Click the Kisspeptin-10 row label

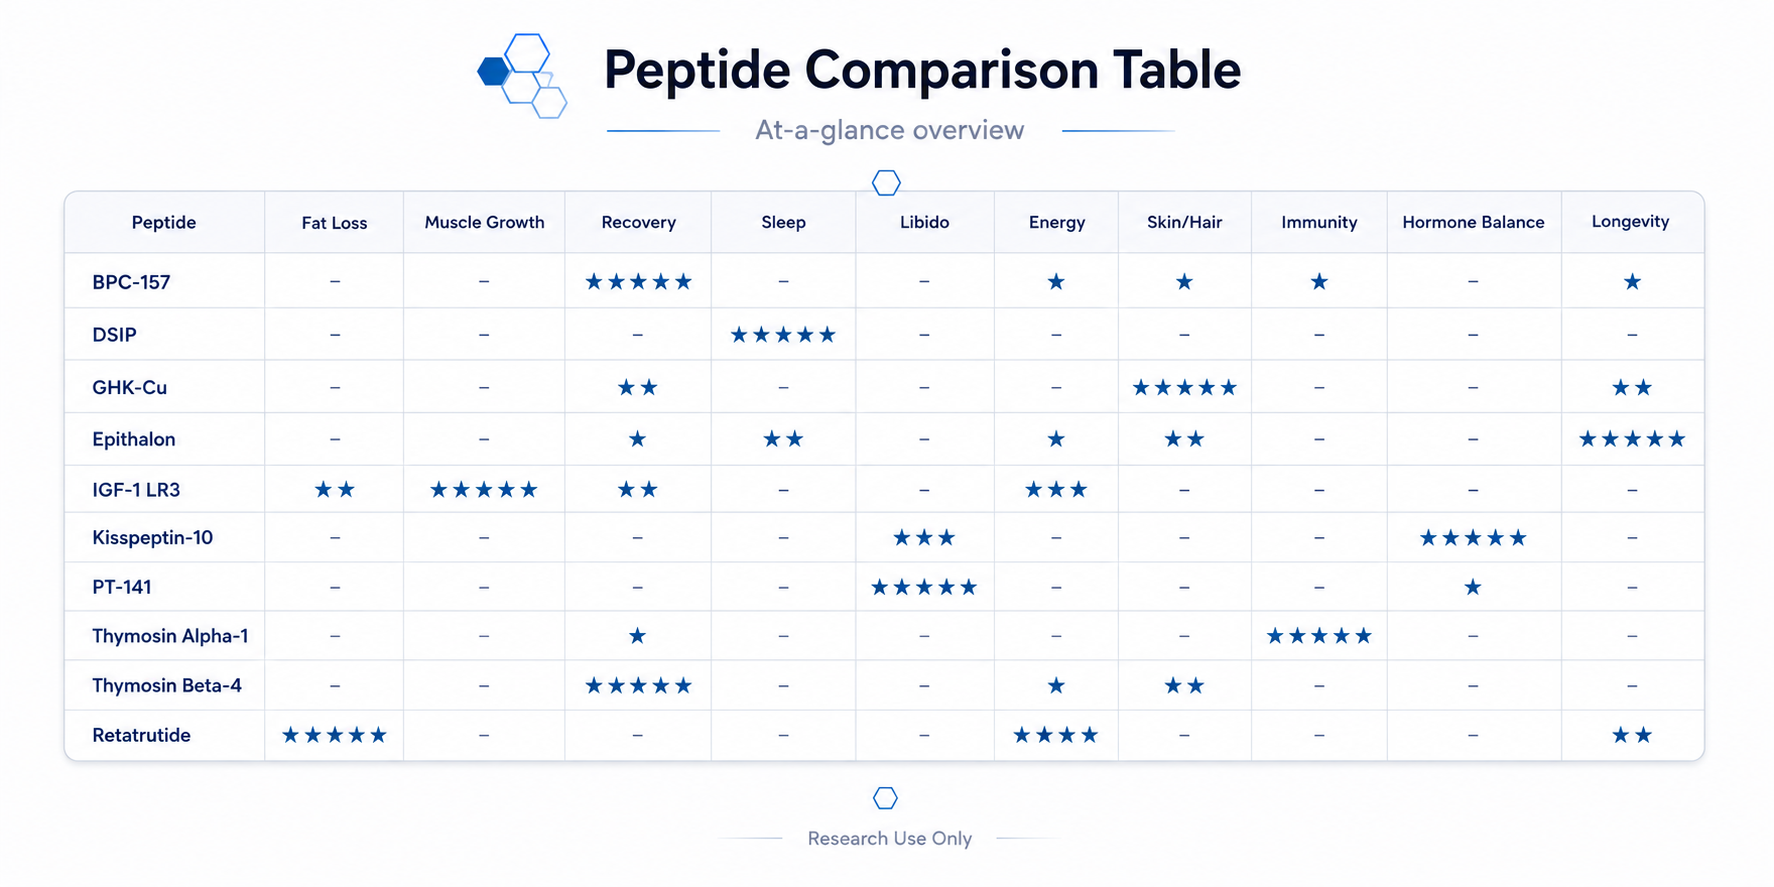pos(152,538)
